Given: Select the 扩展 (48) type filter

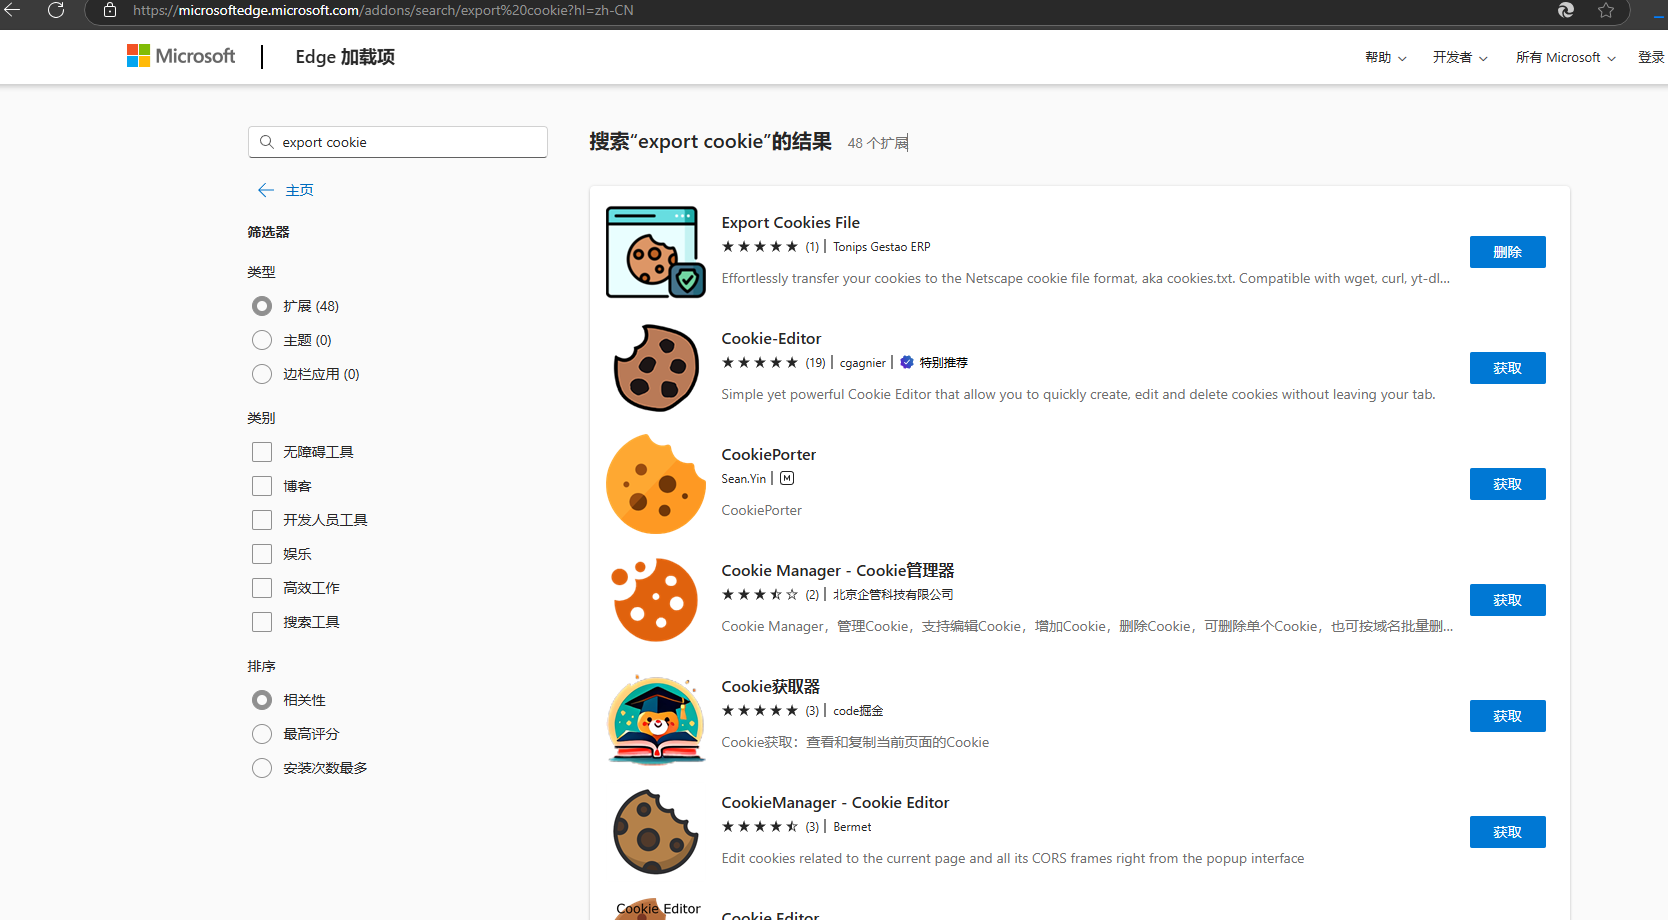Looking at the screenshot, I should coord(262,306).
